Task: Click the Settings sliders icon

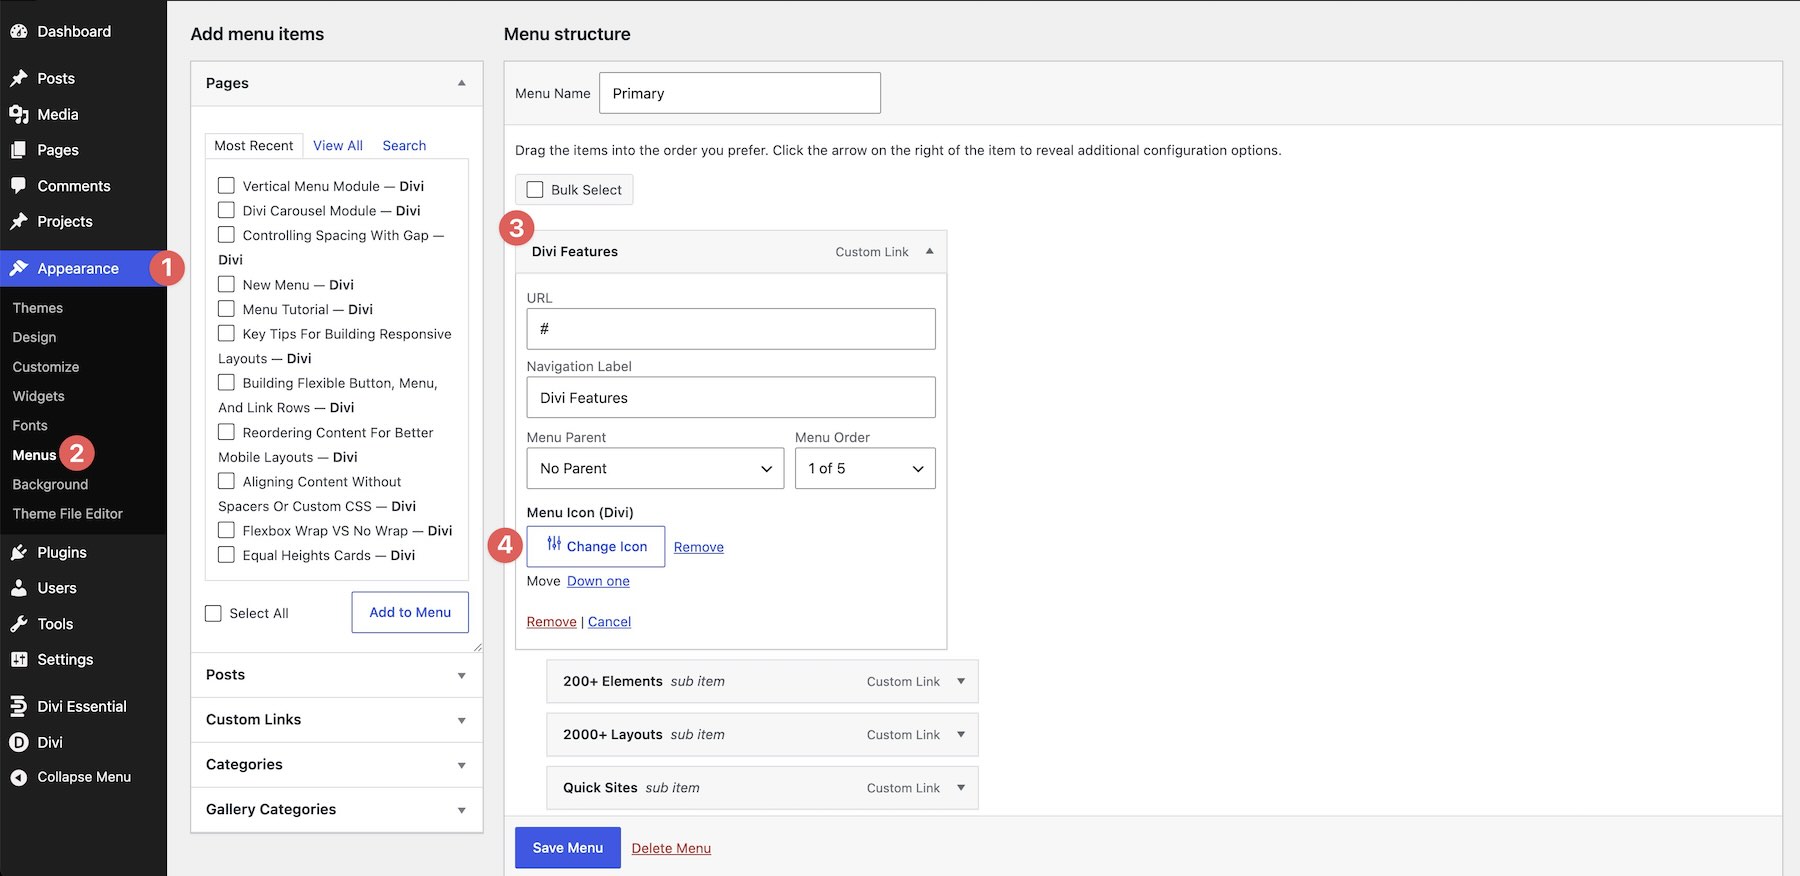Action: click(x=19, y=659)
